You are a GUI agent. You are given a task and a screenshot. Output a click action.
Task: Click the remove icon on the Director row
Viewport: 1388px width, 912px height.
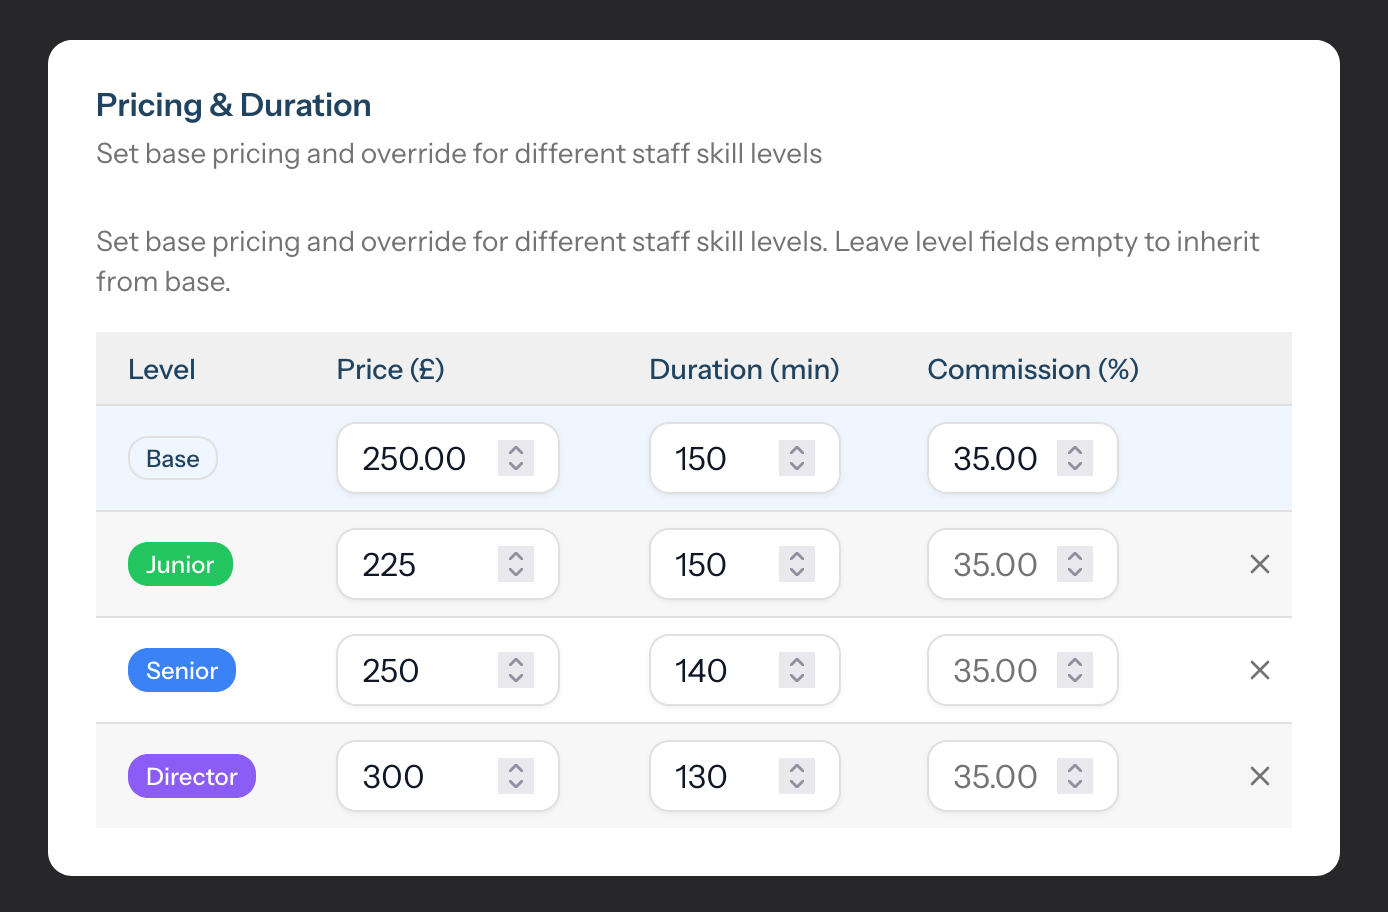pyautogui.click(x=1259, y=776)
